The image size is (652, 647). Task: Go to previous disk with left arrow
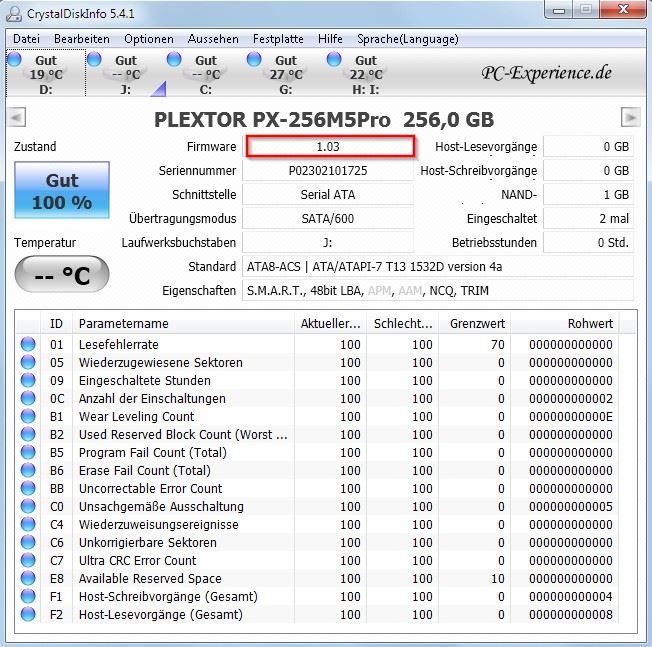[x=17, y=117]
